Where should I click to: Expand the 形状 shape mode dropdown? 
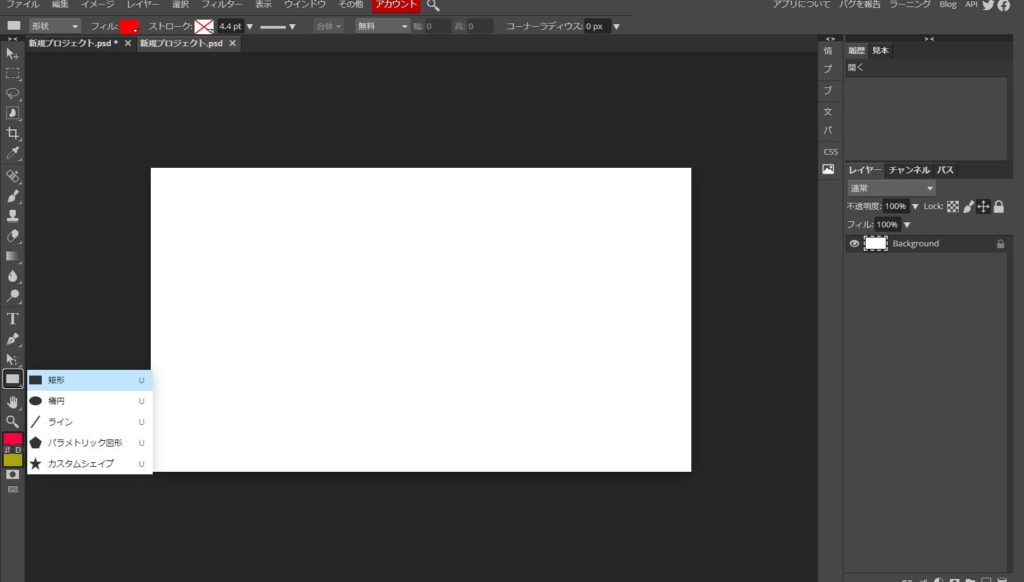click(54, 26)
